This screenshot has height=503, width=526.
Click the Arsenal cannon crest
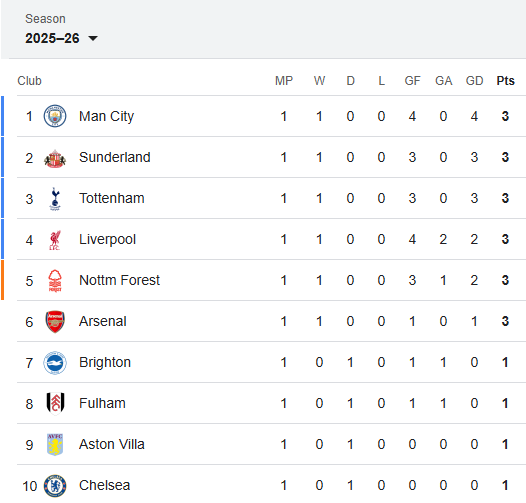pos(55,321)
